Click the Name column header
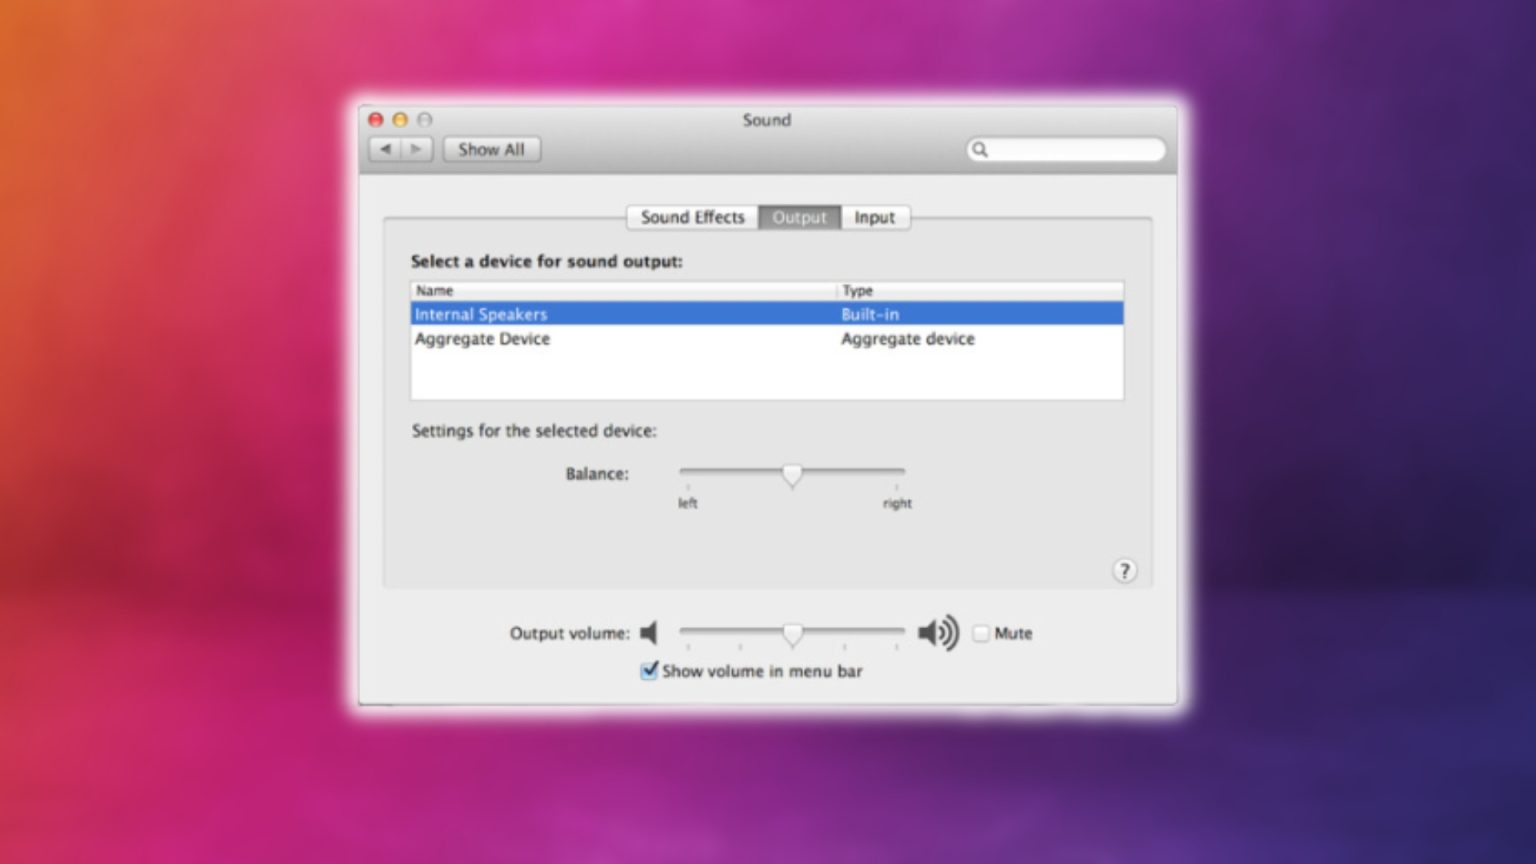Image resolution: width=1536 pixels, height=864 pixels. tap(435, 290)
